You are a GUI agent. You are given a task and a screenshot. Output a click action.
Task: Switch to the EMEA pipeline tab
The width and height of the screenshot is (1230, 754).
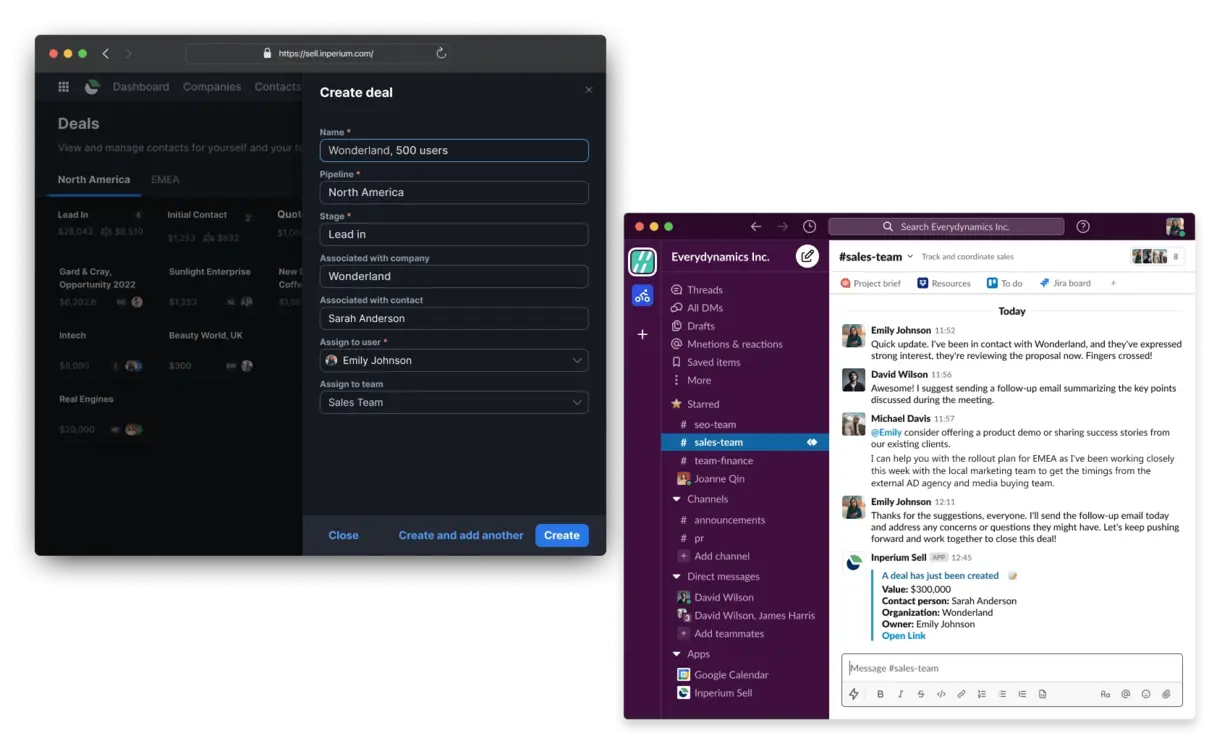pyautogui.click(x=165, y=180)
